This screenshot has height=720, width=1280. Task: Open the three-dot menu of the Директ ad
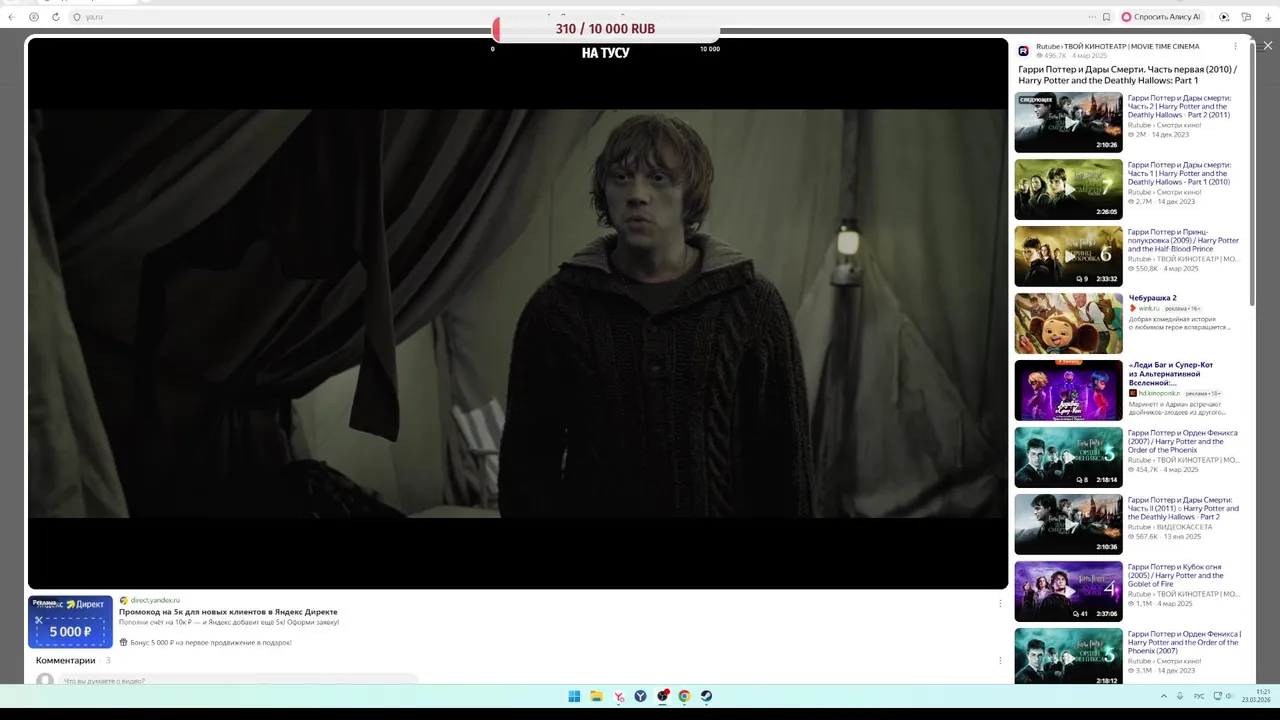[1000, 603]
